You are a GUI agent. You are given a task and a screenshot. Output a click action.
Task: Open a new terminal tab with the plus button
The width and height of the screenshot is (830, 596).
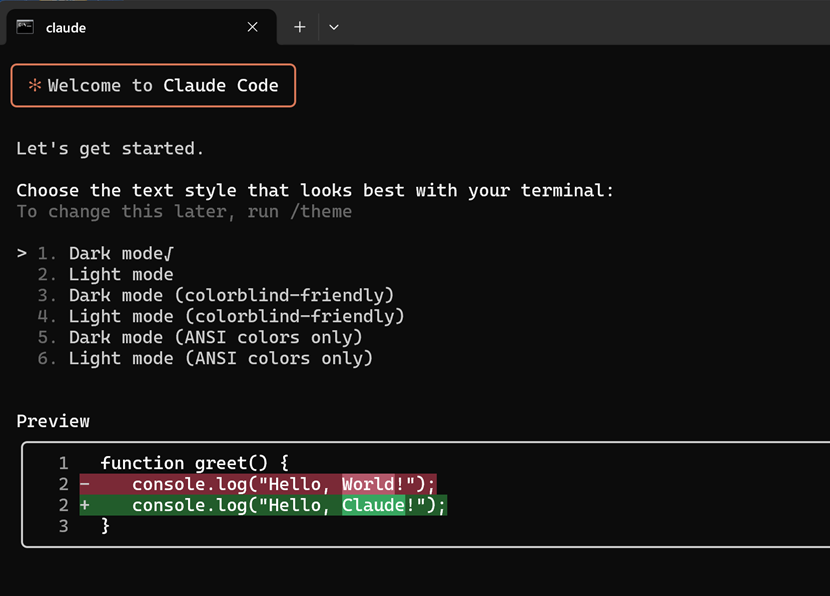(x=298, y=27)
